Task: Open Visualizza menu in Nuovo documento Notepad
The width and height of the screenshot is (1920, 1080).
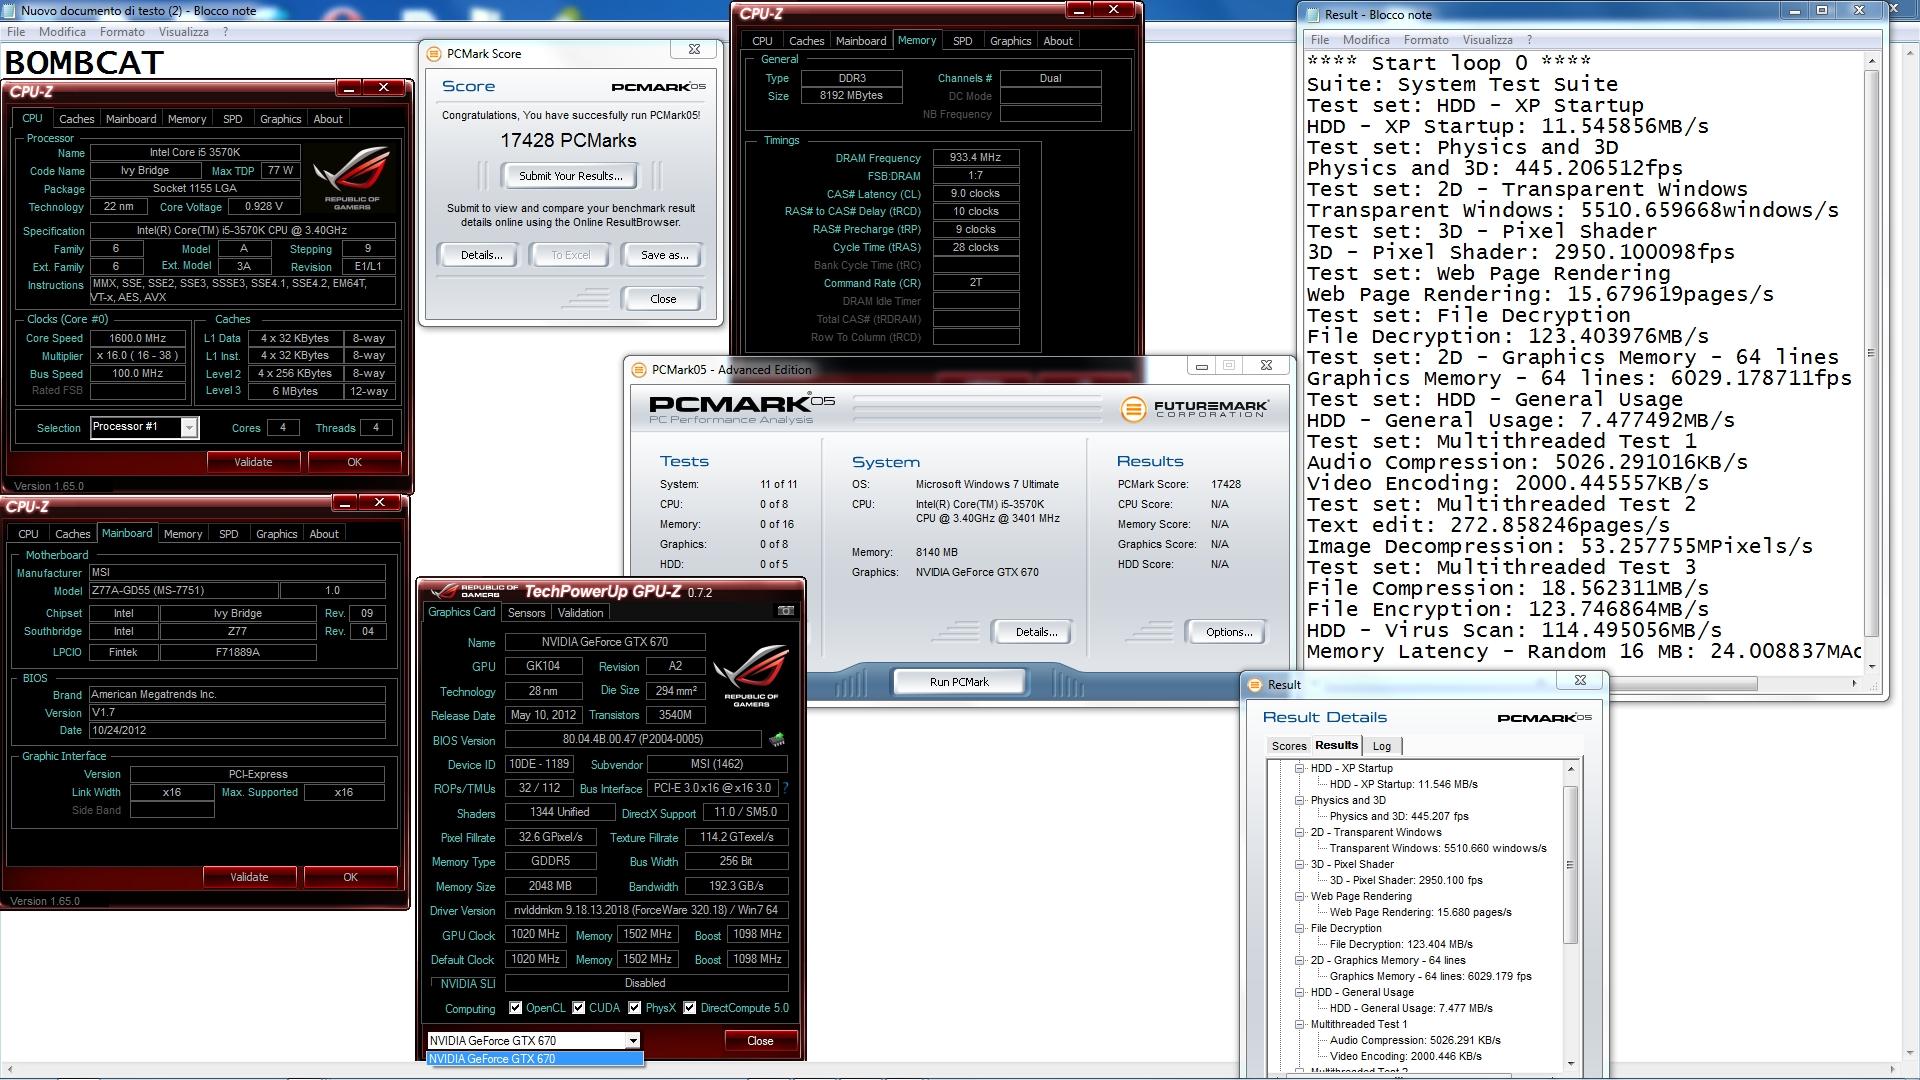Action: pyautogui.click(x=184, y=32)
